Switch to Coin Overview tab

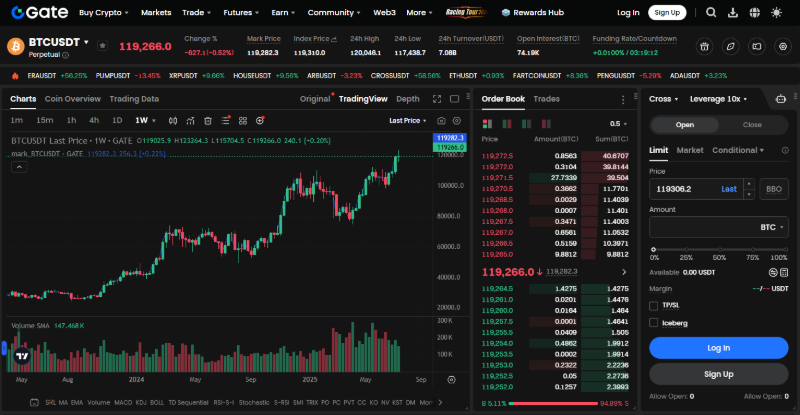coord(73,99)
